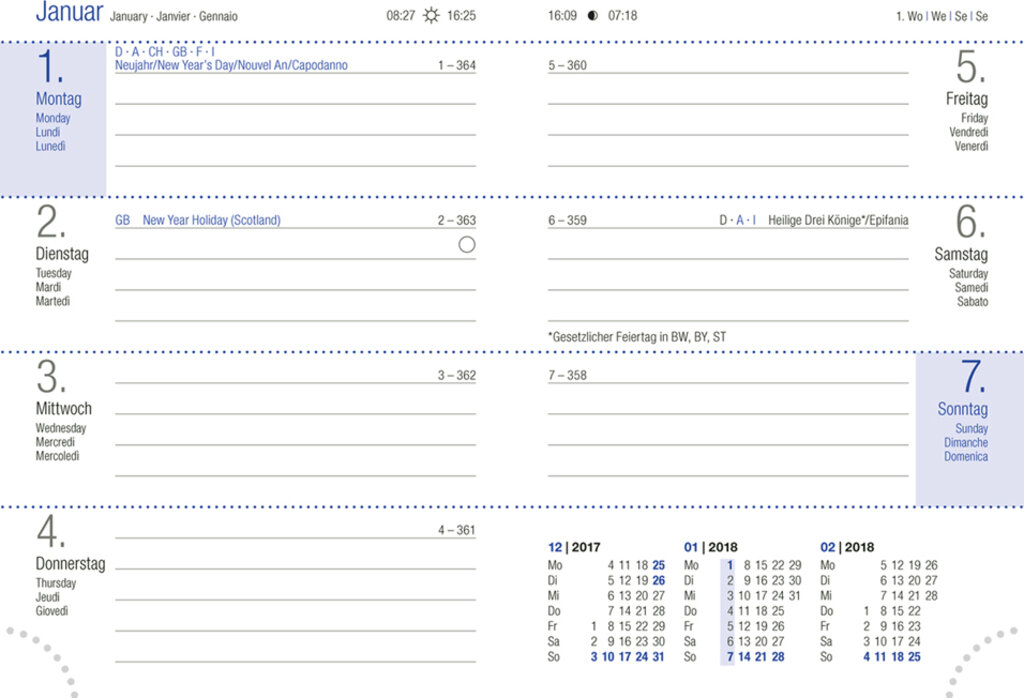This screenshot has width=1024, height=698.
Task: Click bold 26 in the December 2017 Di row
Action: [658, 580]
